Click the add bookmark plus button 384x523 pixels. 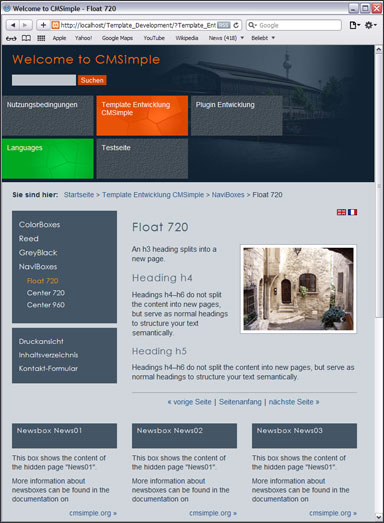point(43,25)
